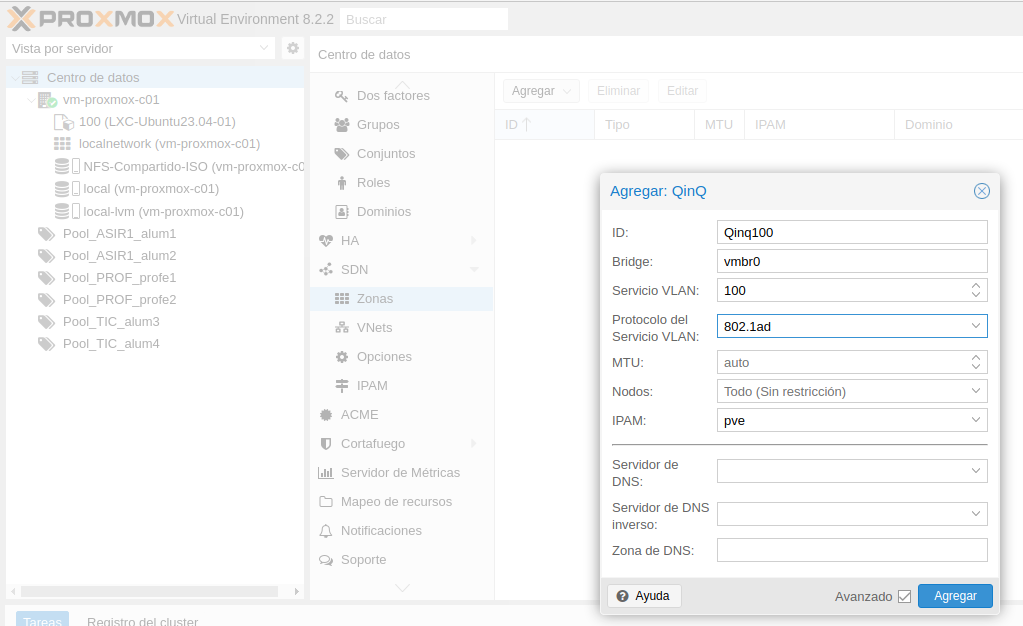Click Dominios address book icon

tap(342, 211)
